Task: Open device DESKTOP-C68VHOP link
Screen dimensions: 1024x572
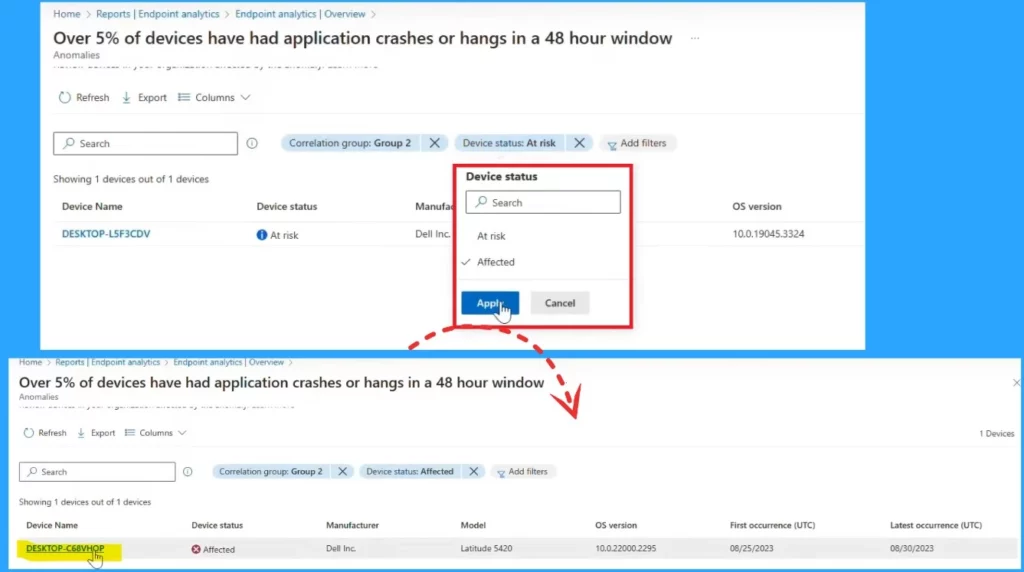Action: click(65, 548)
